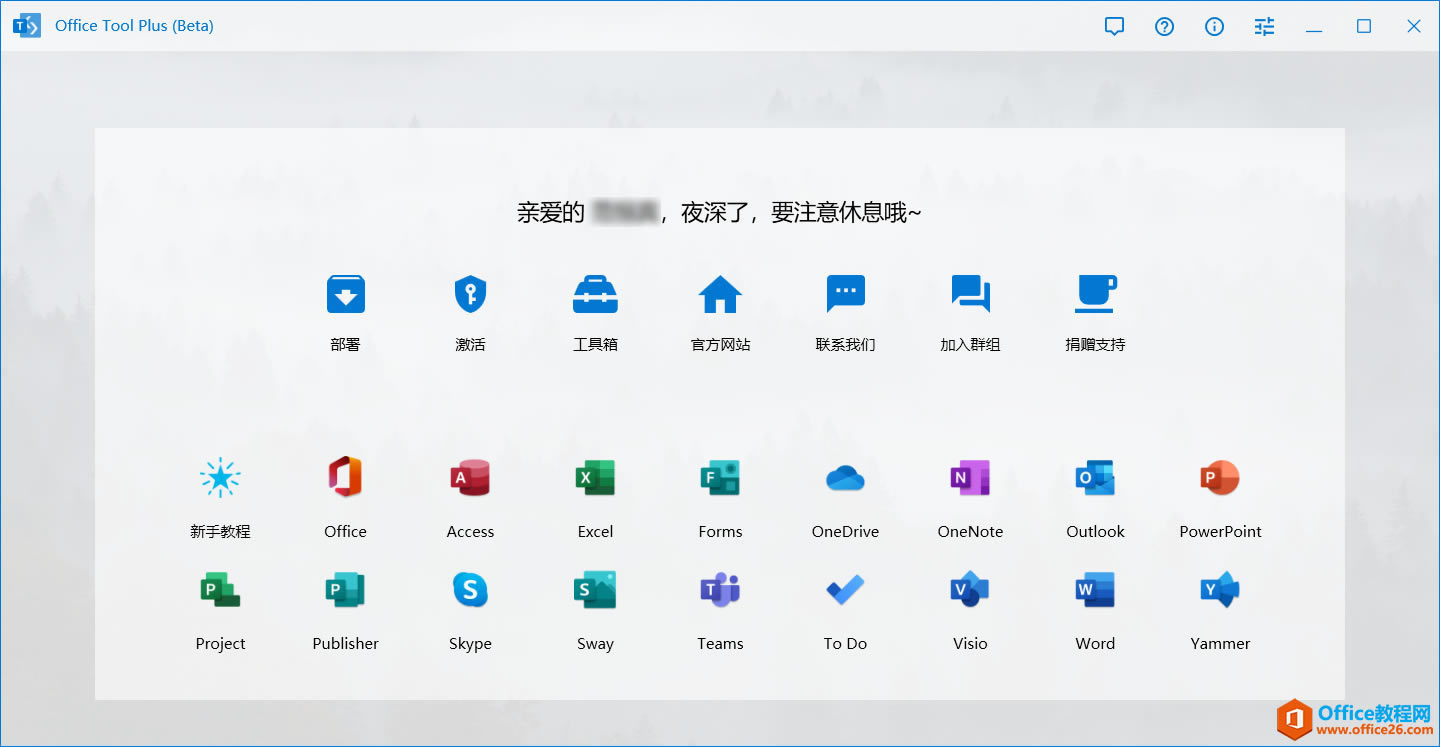Open application settings from the title bar

point(1263,26)
